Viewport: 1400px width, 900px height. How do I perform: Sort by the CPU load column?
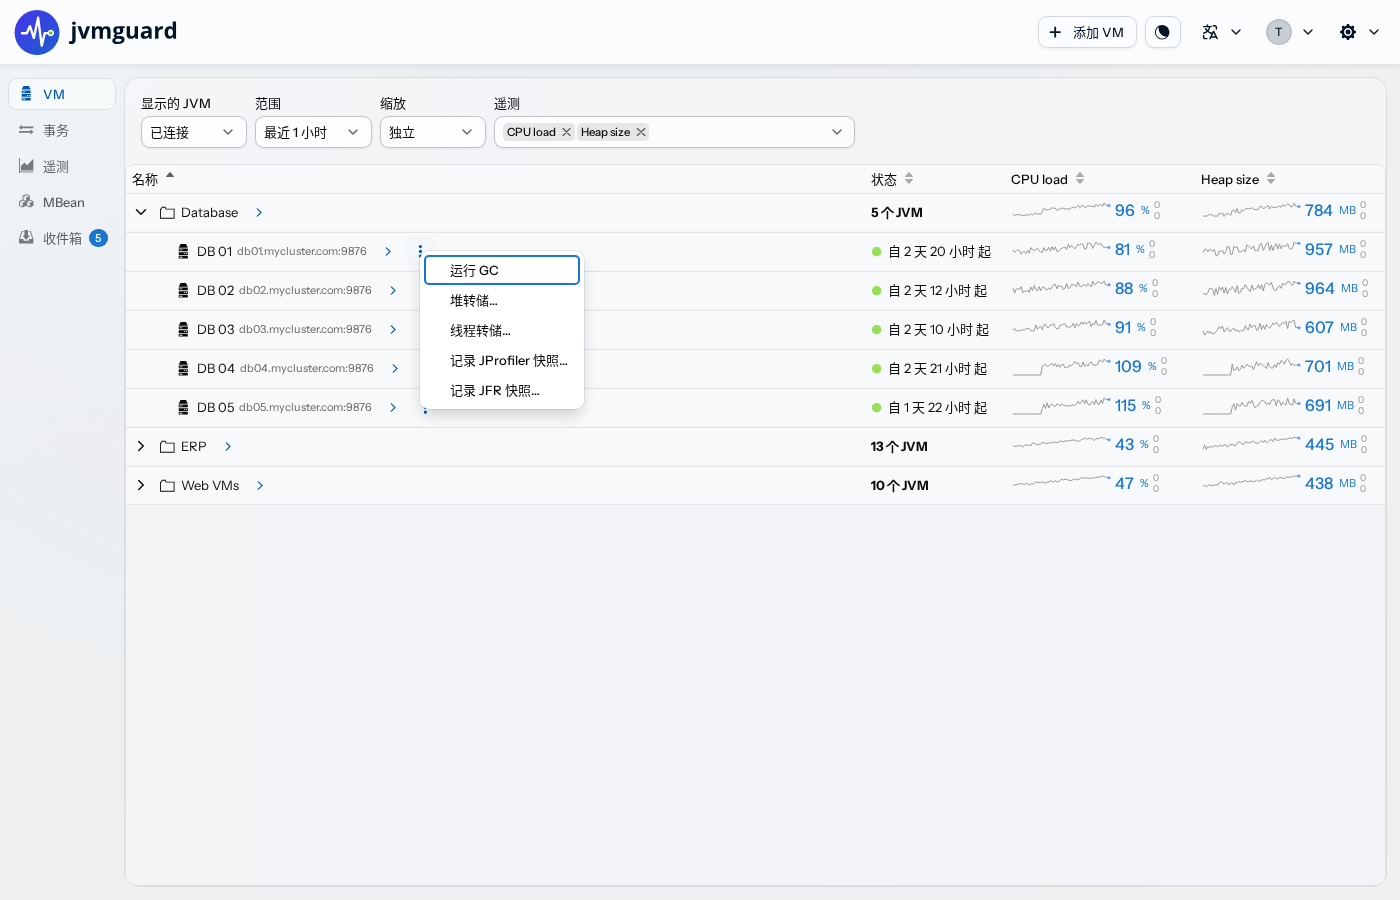[1047, 179]
